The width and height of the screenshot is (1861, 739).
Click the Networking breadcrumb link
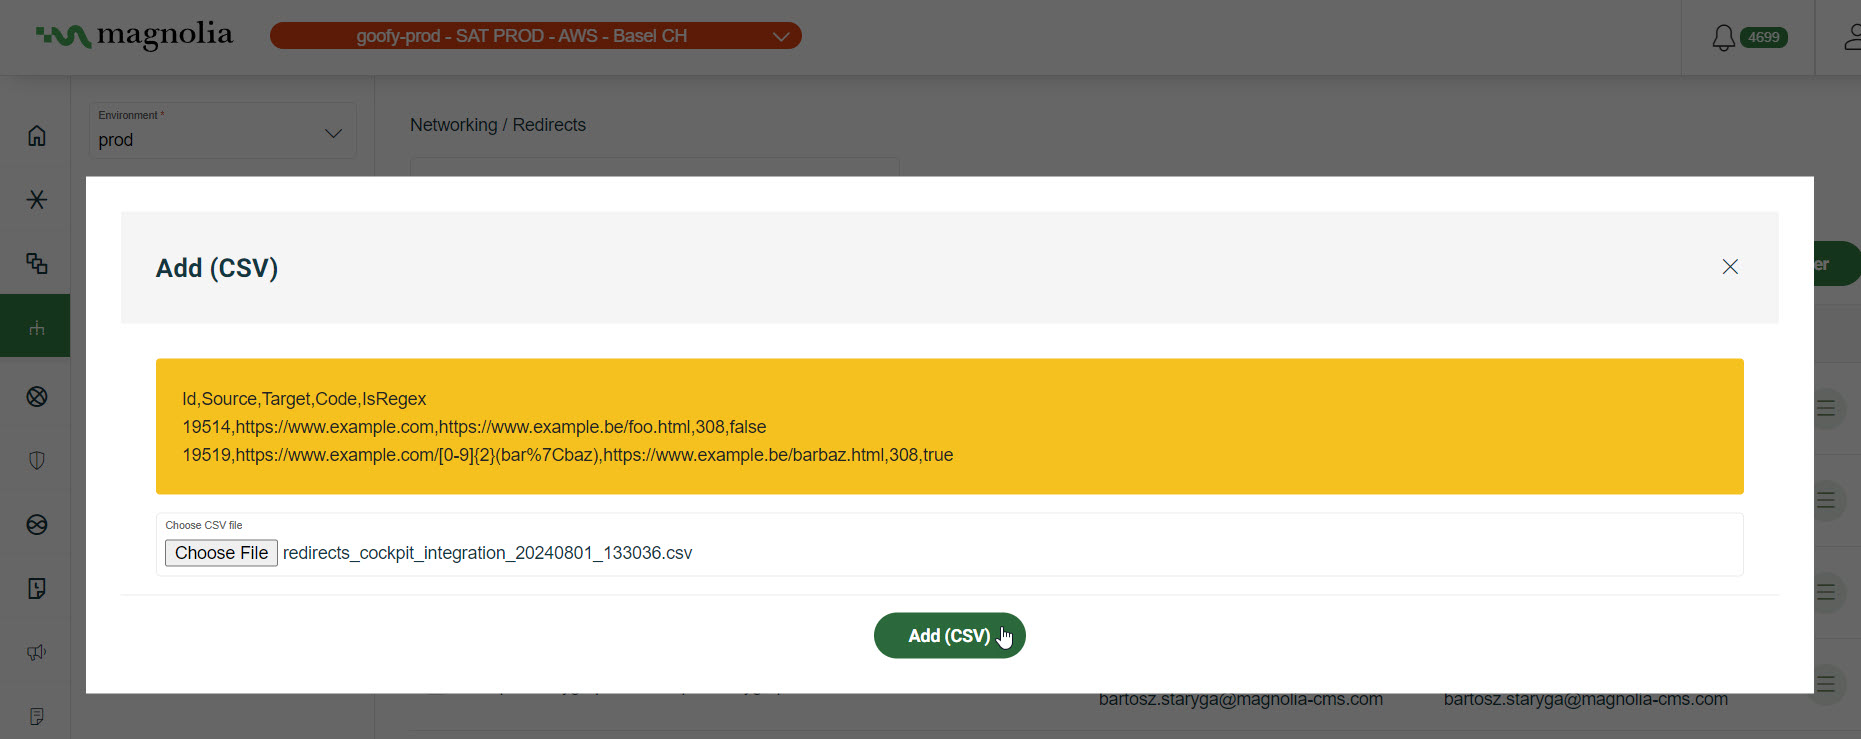click(453, 125)
